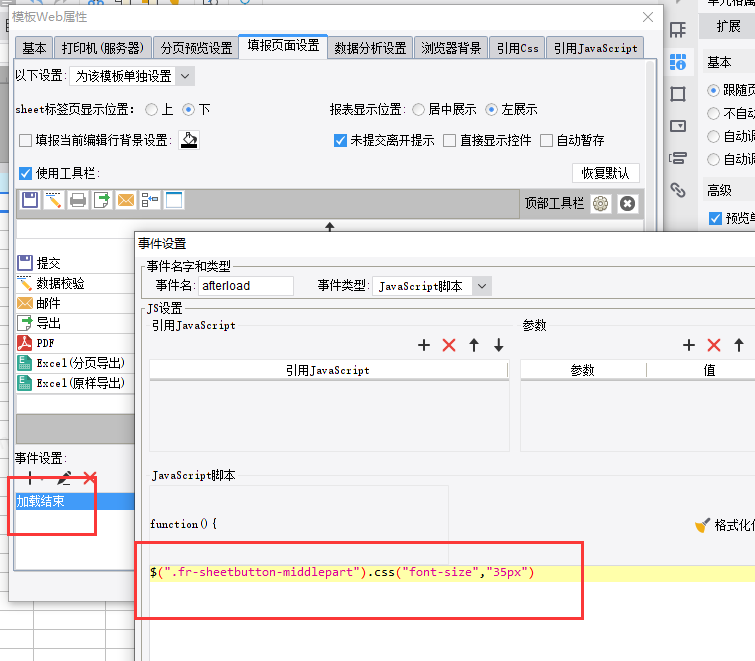Click the data verification pencil icon in the toolbar
The width and height of the screenshot is (755, 661).
point(53,200)
